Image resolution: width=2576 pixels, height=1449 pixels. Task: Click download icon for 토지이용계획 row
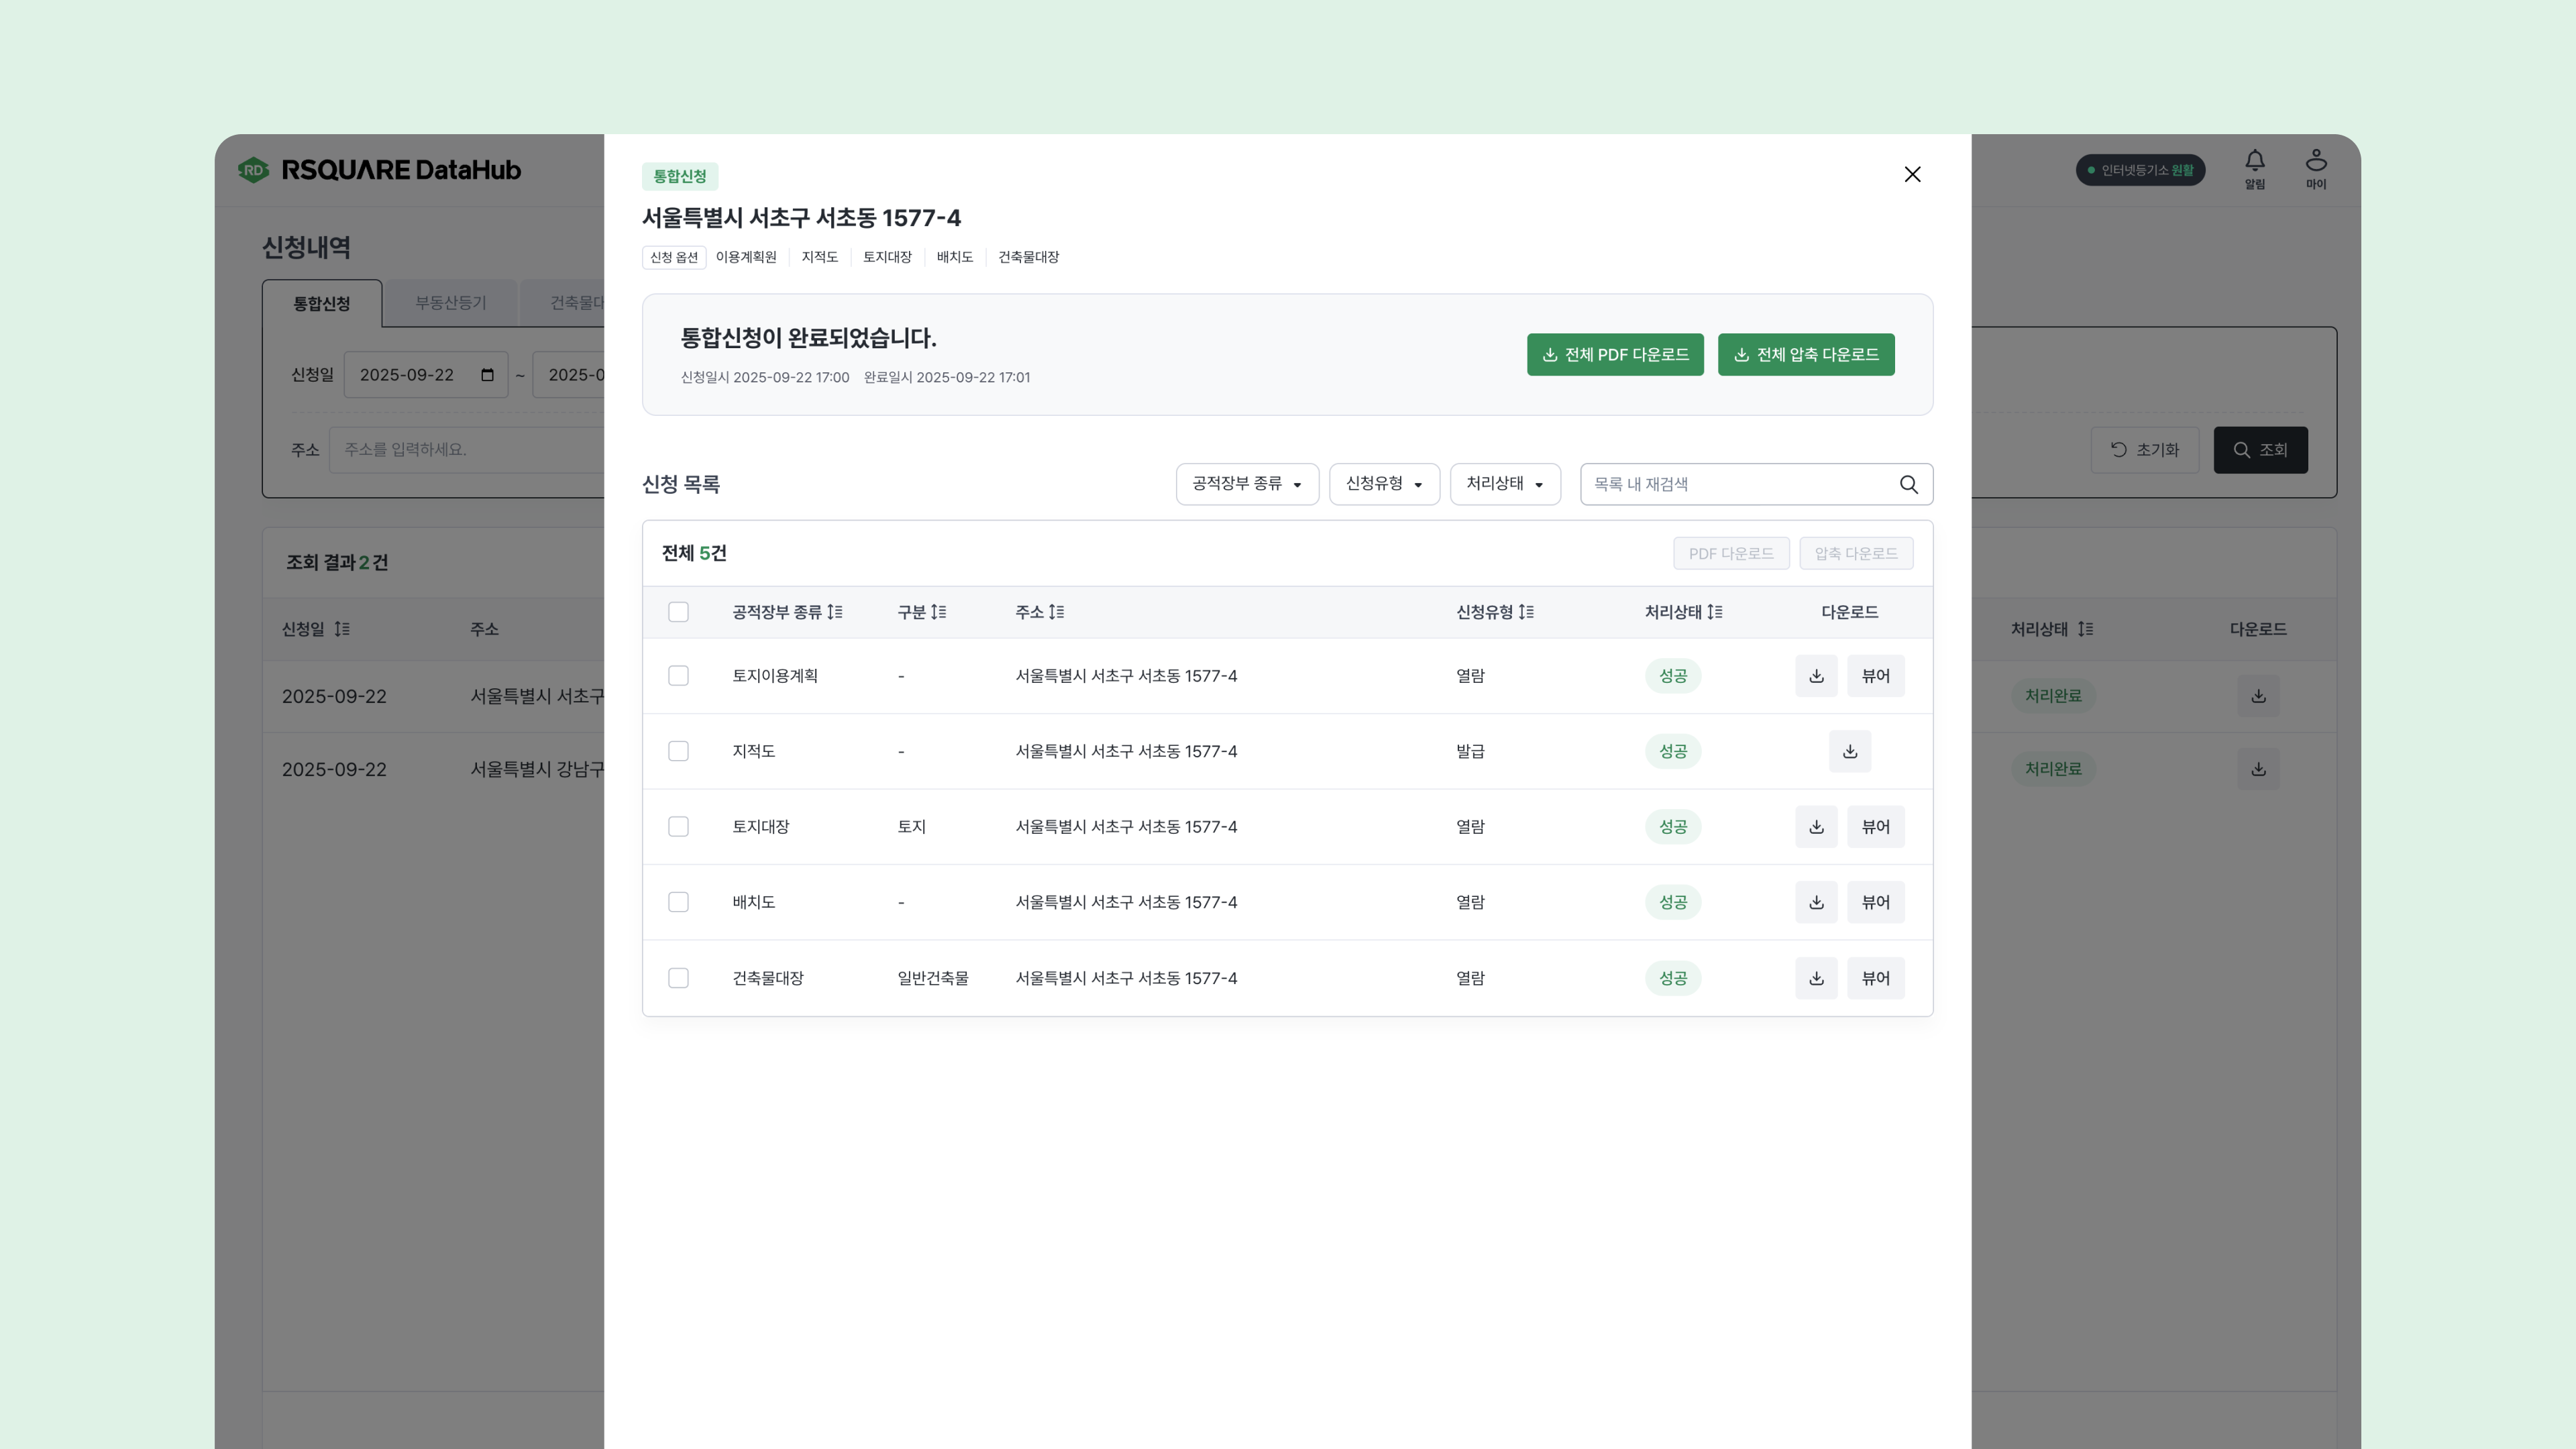(x=1816, y=676)
